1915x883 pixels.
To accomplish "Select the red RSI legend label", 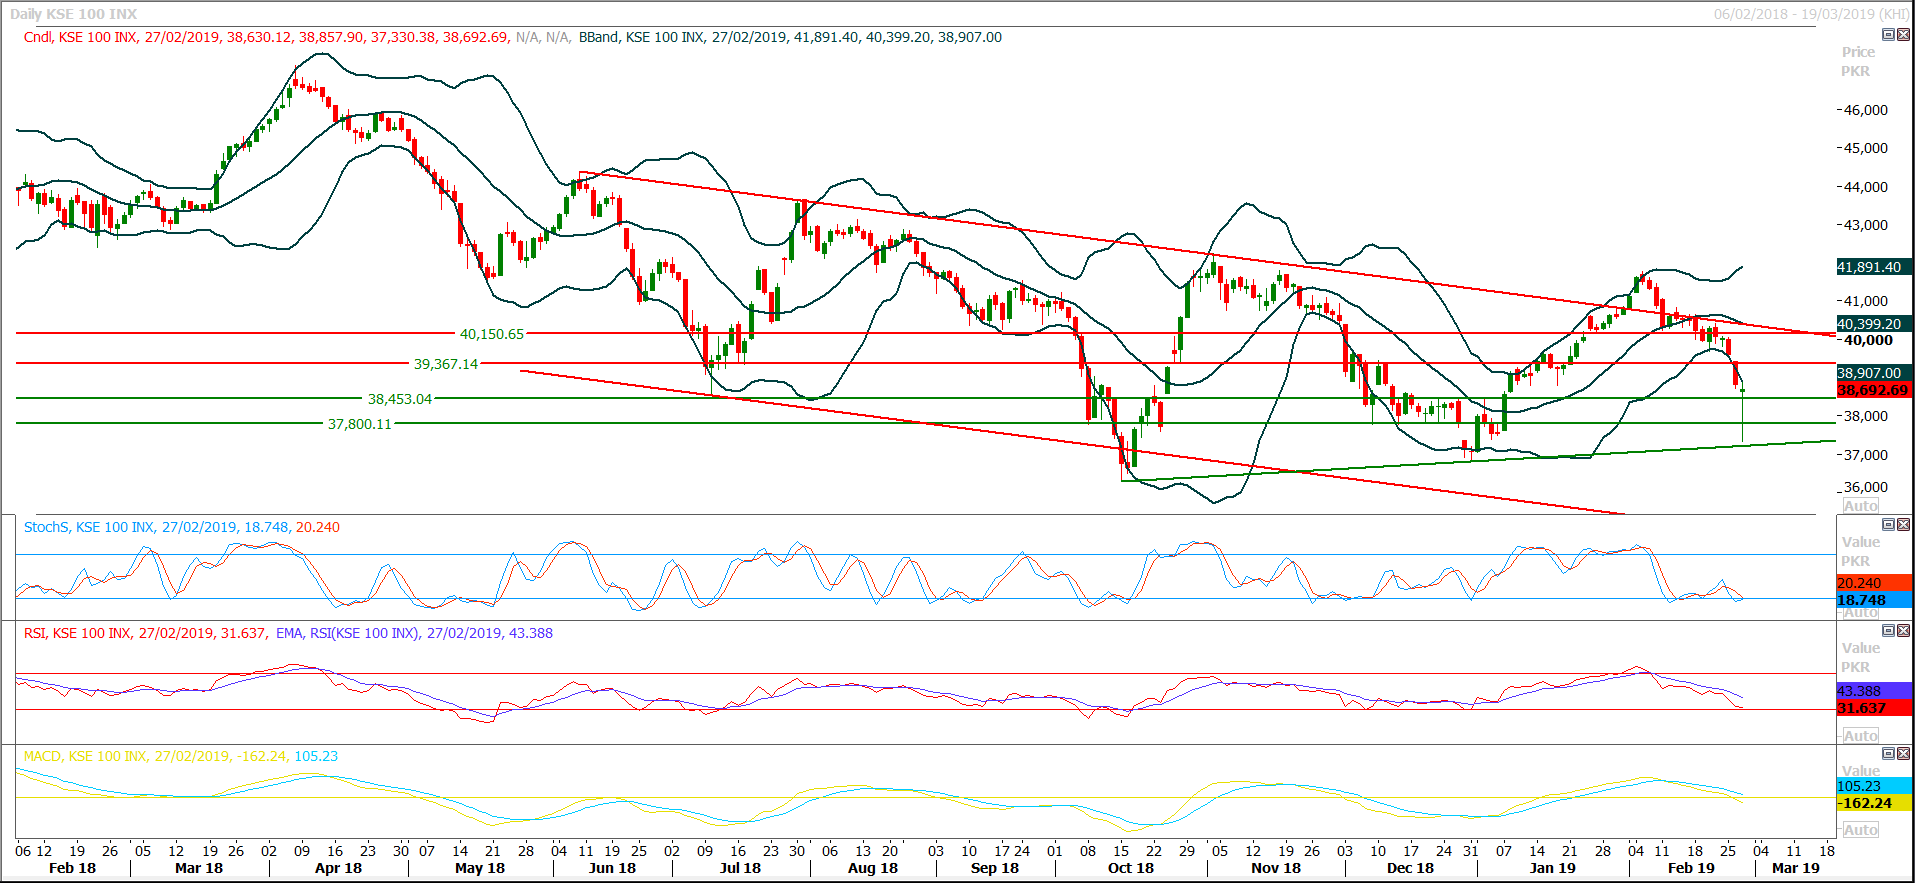I will click(145, 633).
